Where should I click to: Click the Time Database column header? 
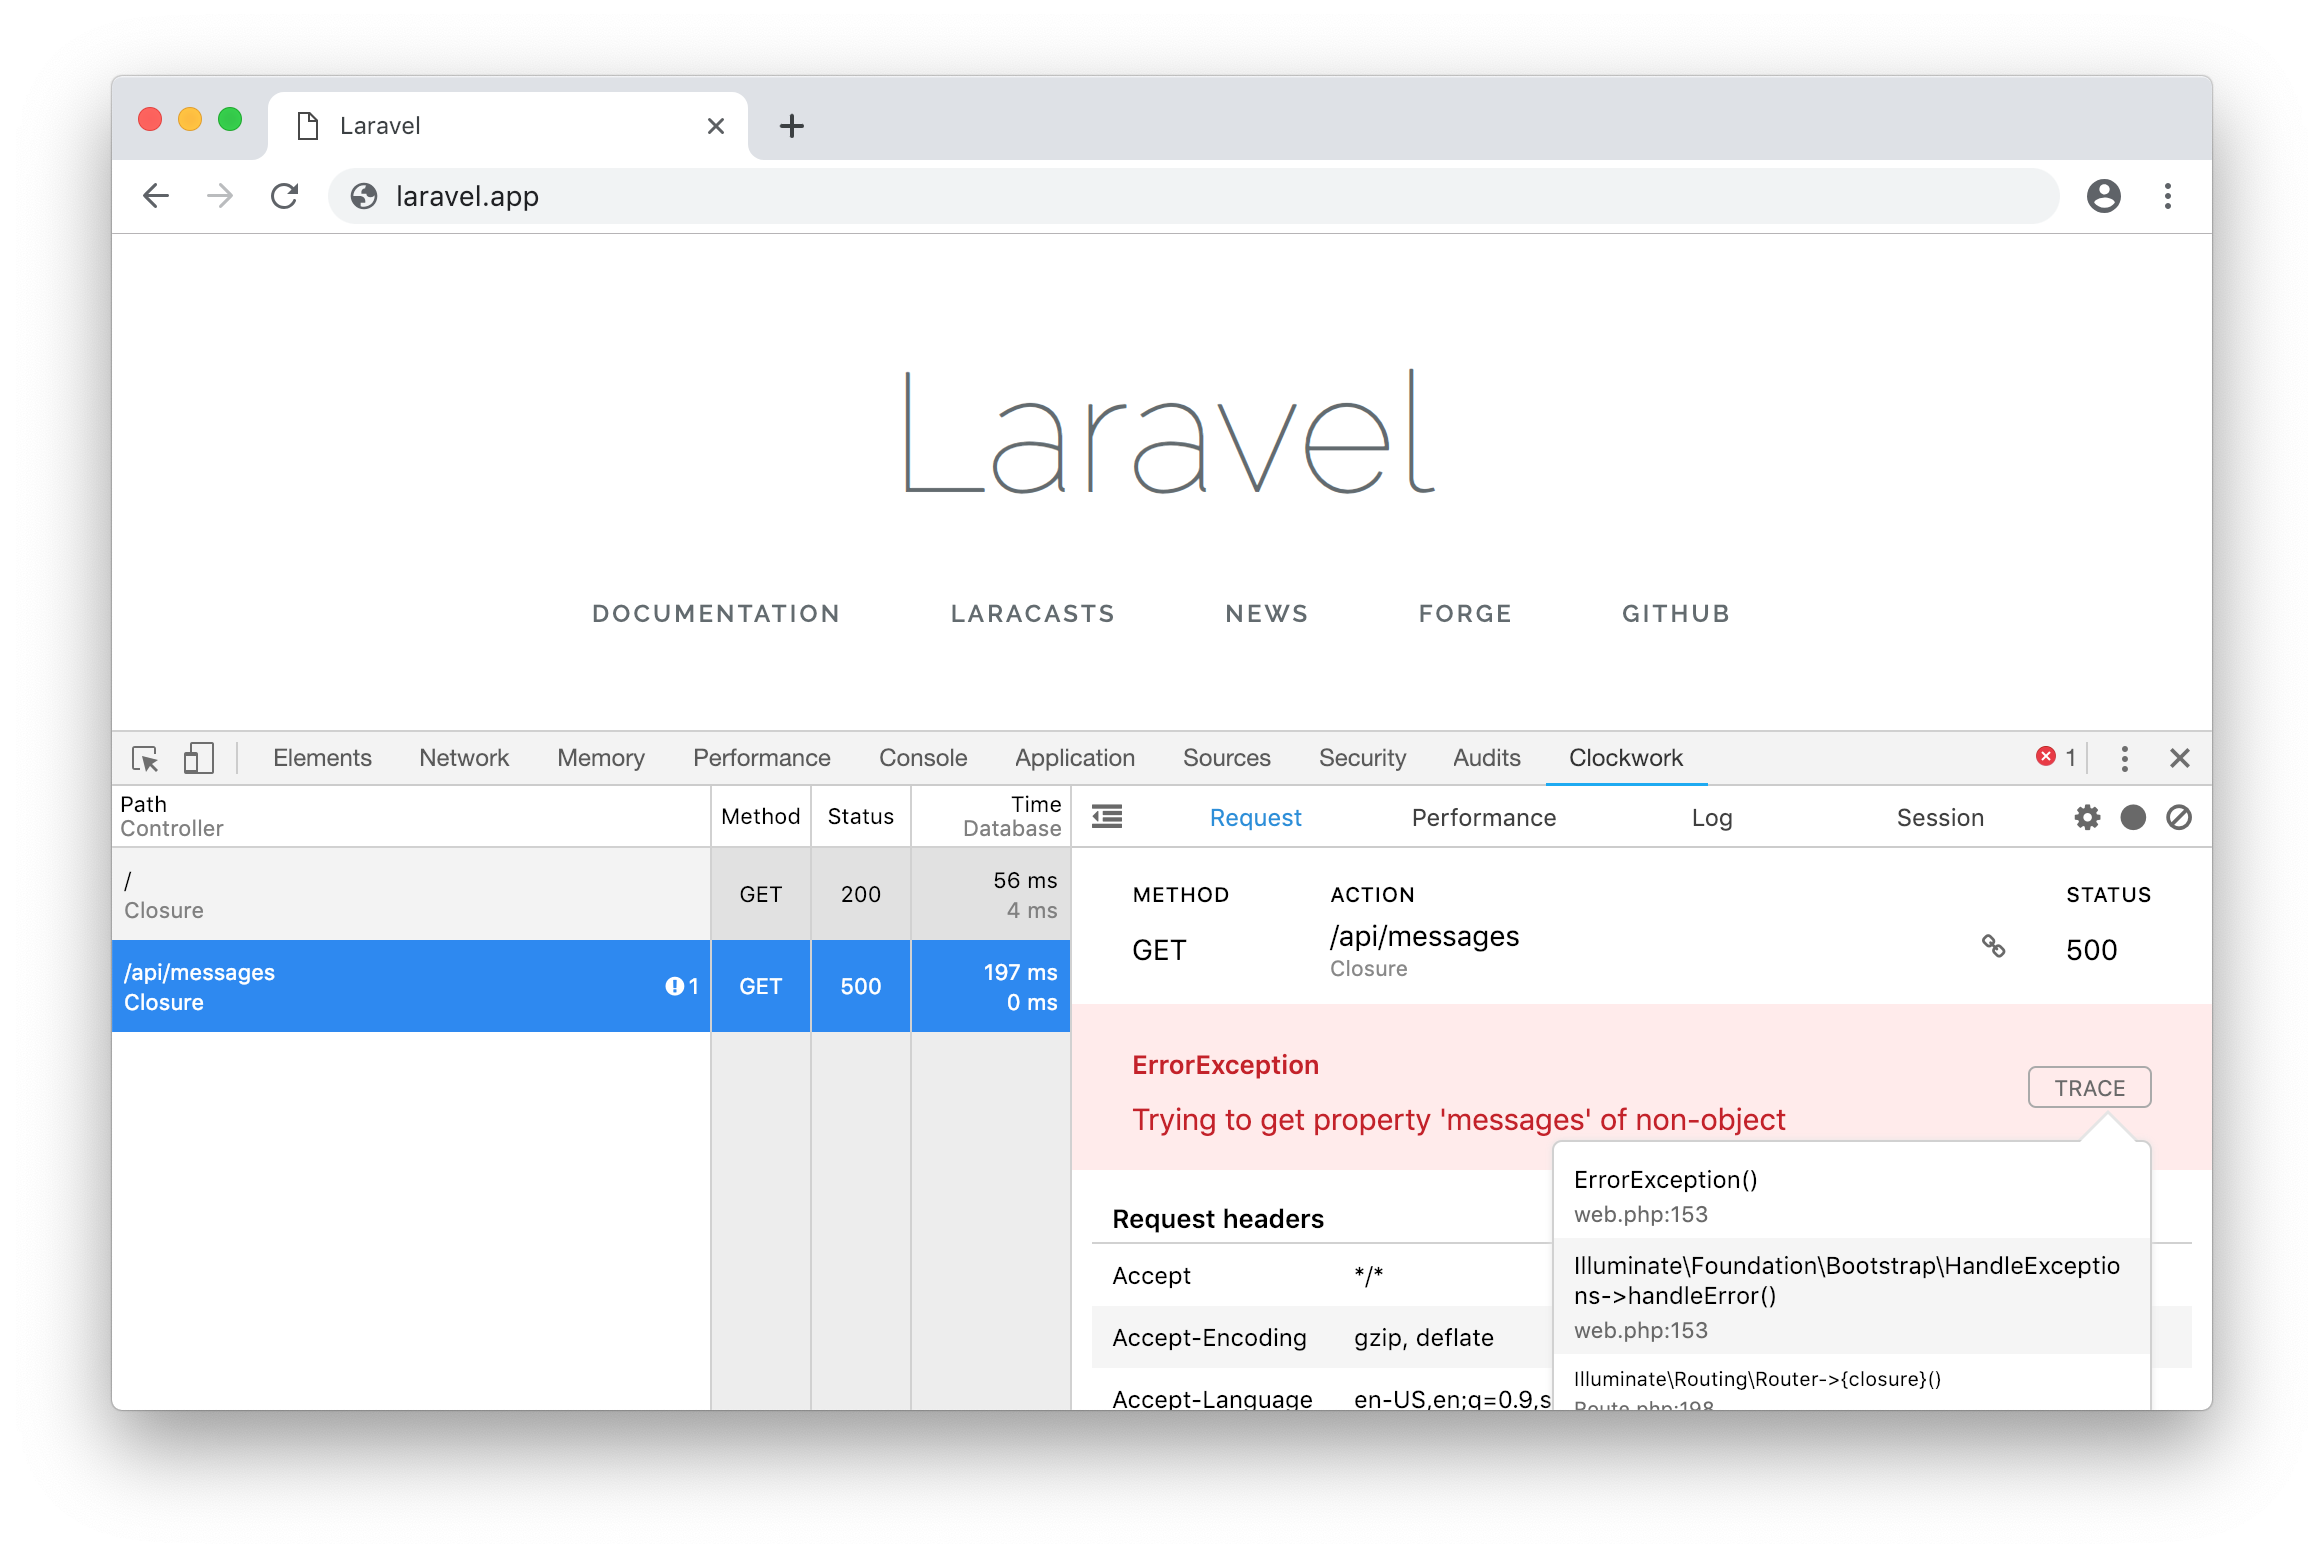point(991,816)
